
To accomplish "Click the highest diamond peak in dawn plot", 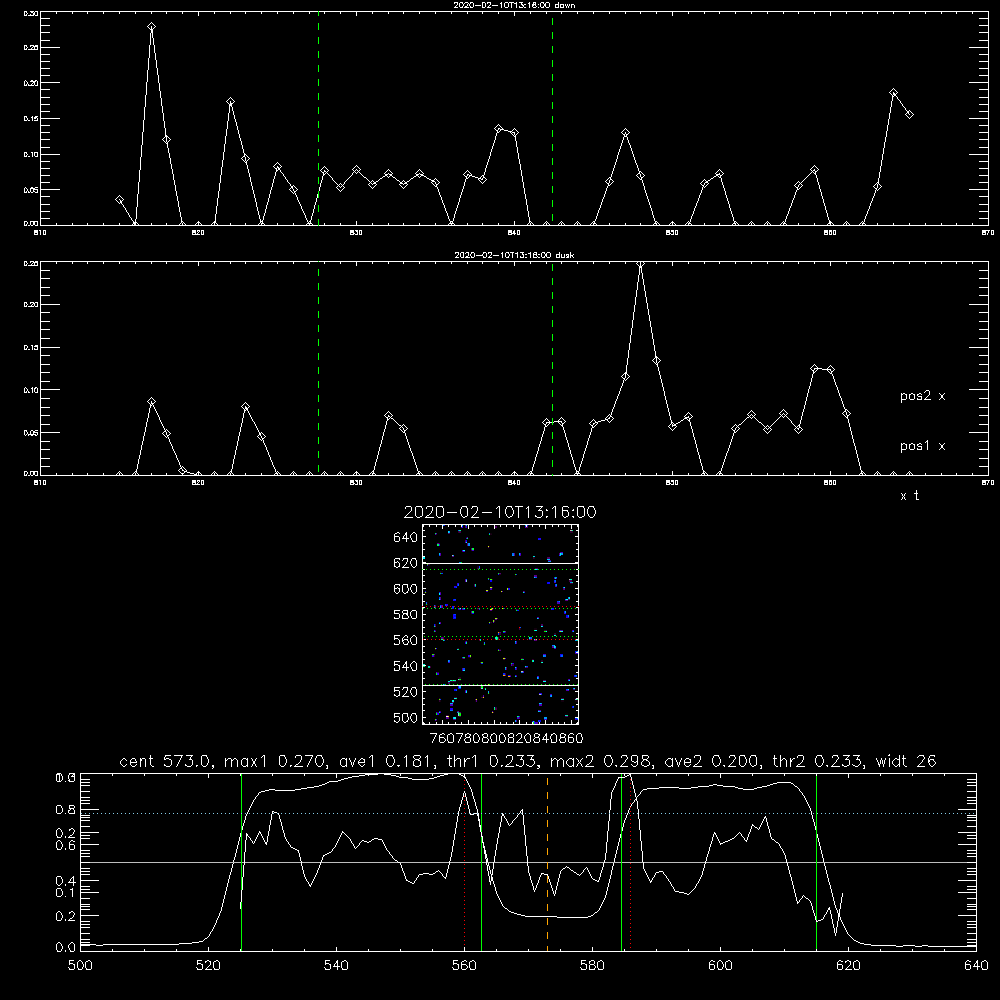I will (x=151, y=27).
